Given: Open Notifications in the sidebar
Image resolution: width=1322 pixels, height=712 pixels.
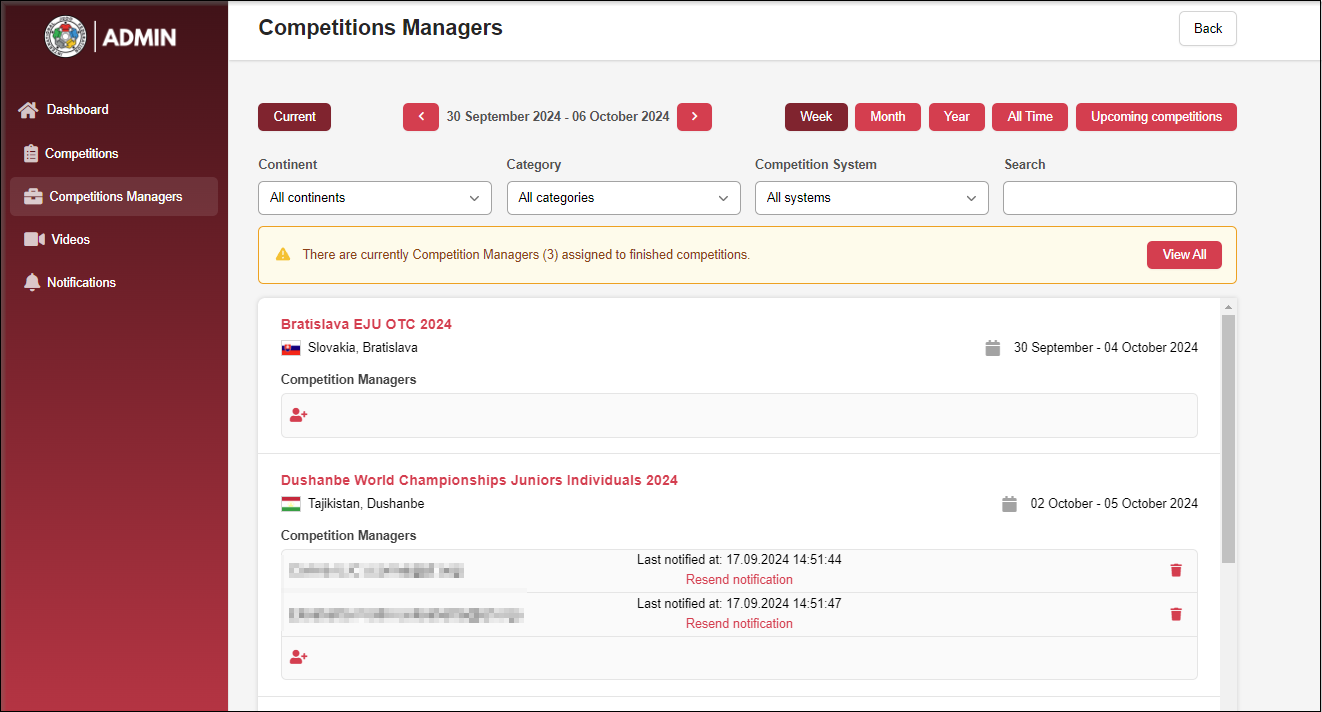Looking at the screenshot, I should click(81, 283).
